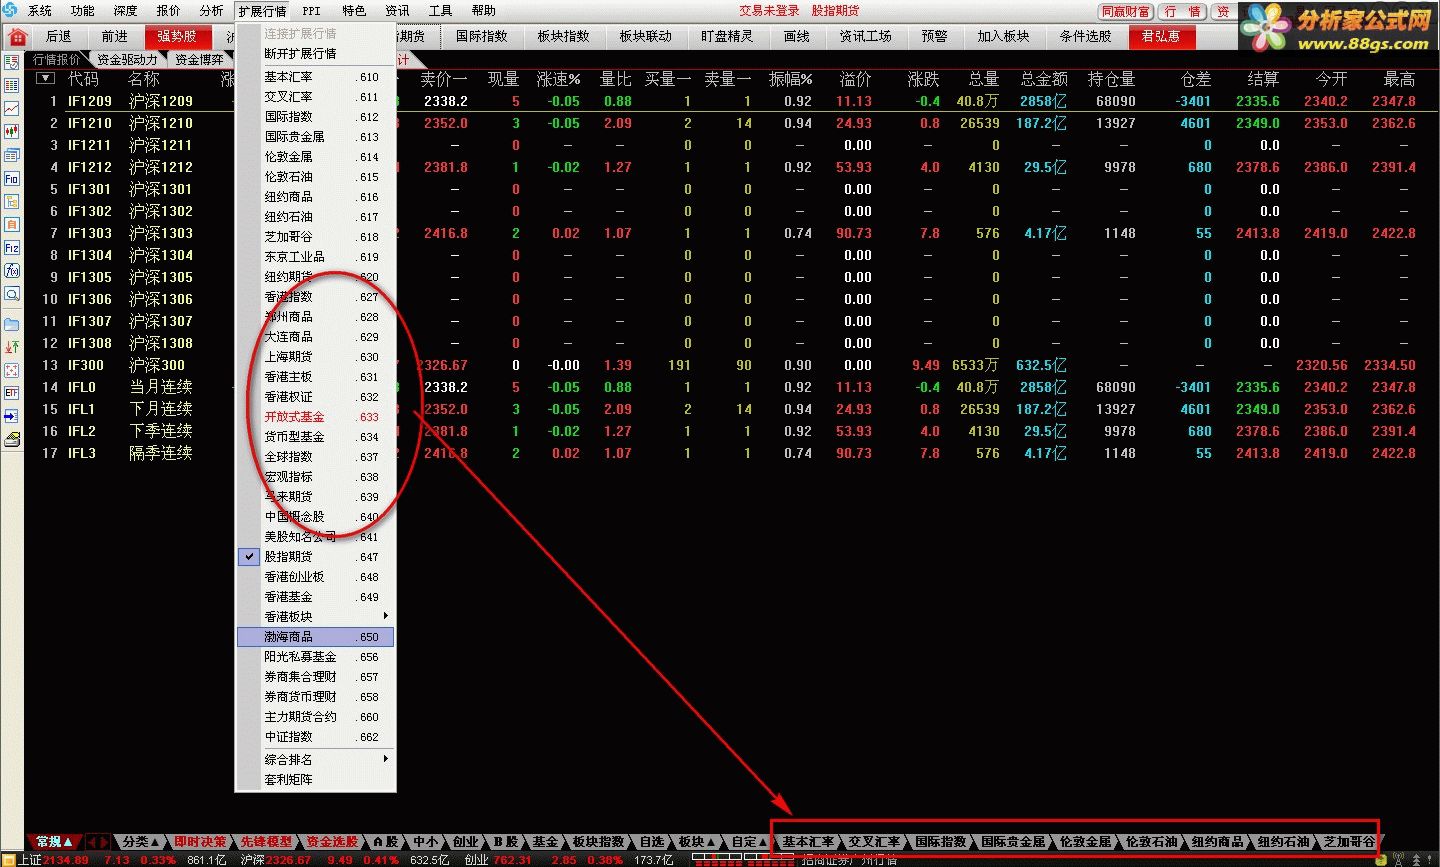Select the colored grid table sidebar icon

pos(12,86)
